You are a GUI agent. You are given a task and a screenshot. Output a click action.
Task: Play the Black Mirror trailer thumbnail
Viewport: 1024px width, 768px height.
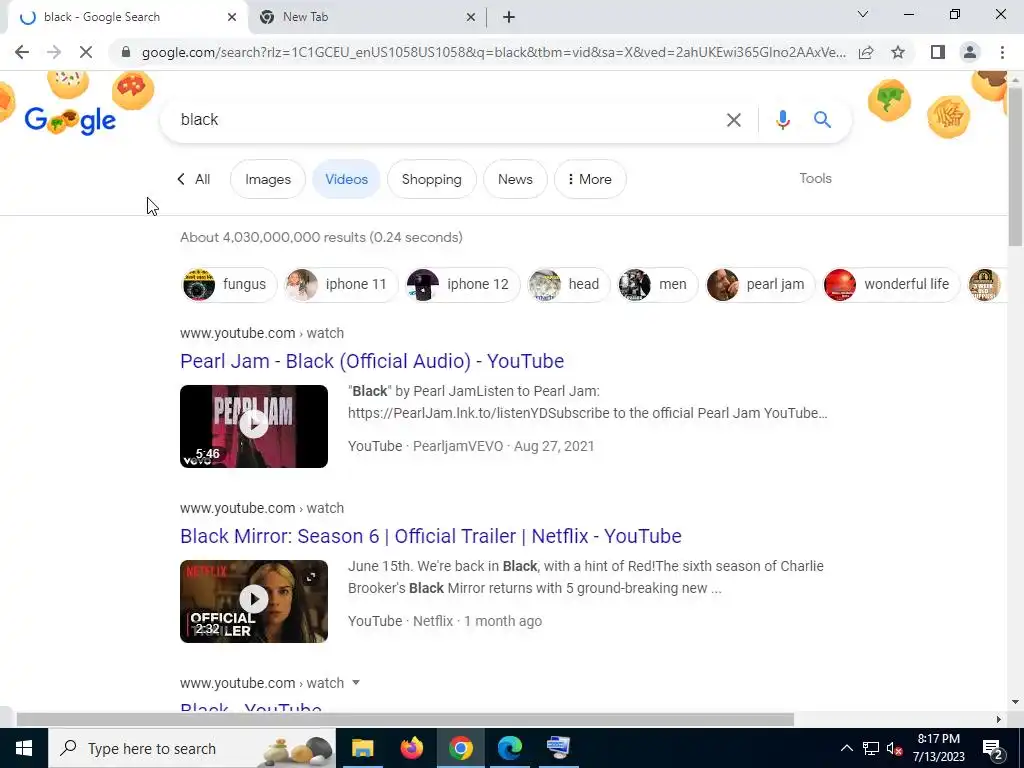[254, 601]
